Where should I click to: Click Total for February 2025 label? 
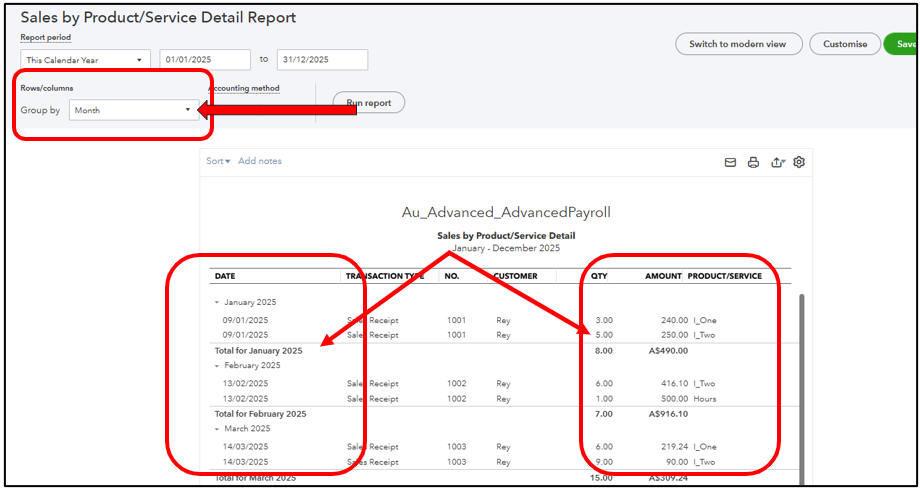pyautogui.click(x=261, y=414)
